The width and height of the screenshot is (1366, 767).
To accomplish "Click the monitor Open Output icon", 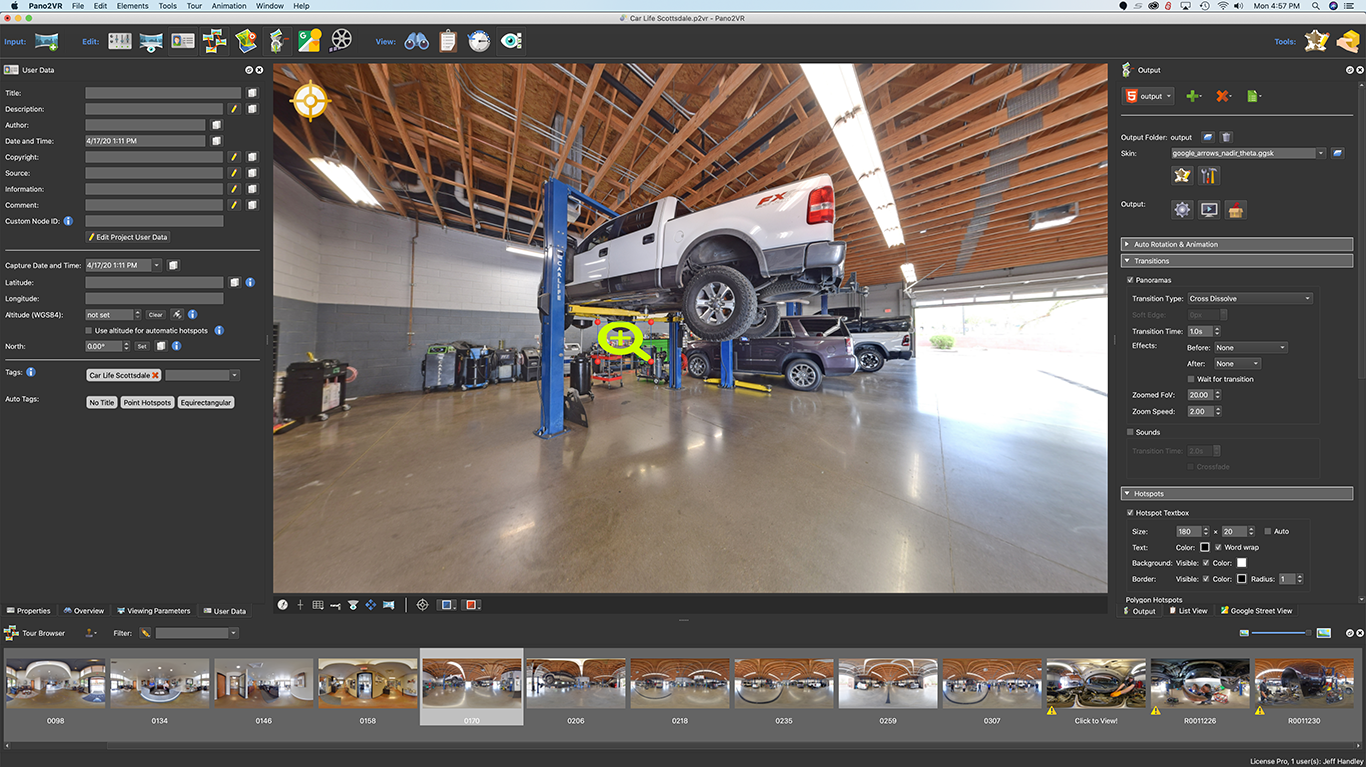I will [1209, 210].
